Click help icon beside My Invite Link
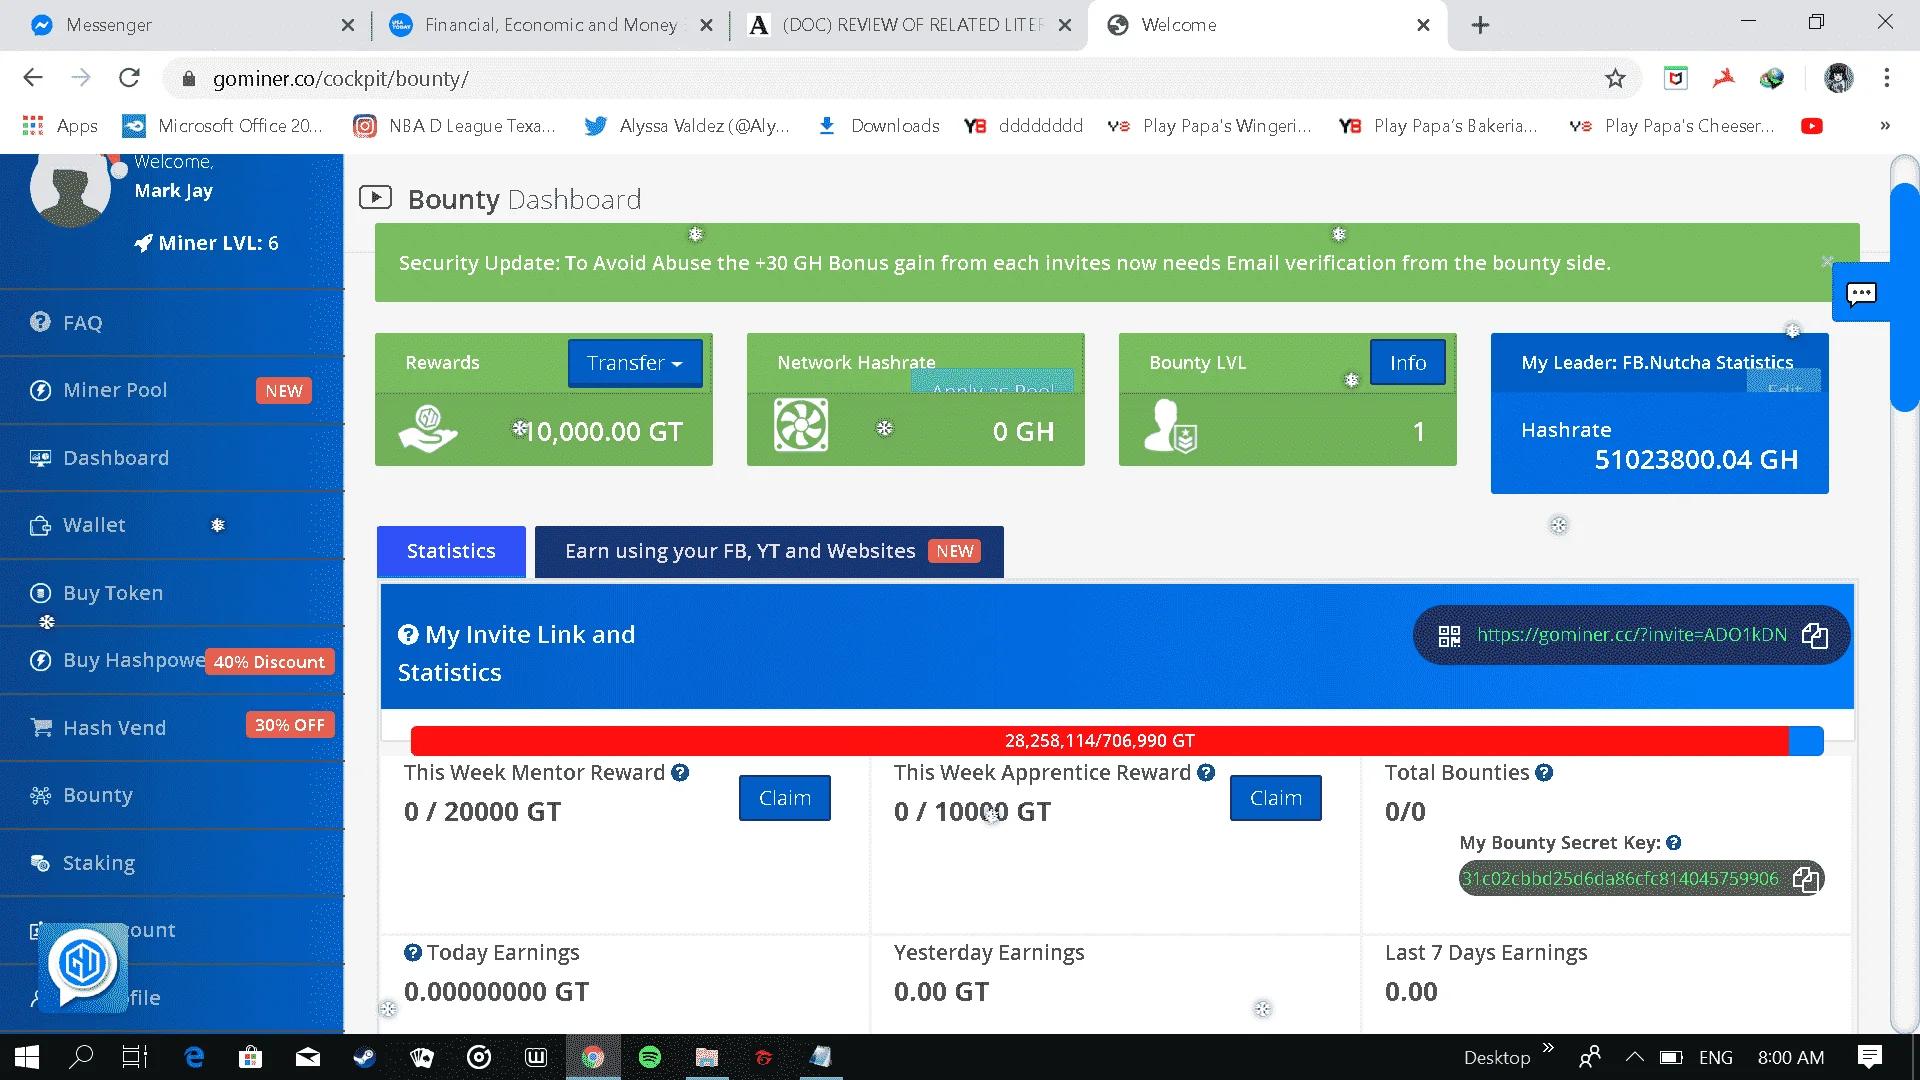 (408, 635)
